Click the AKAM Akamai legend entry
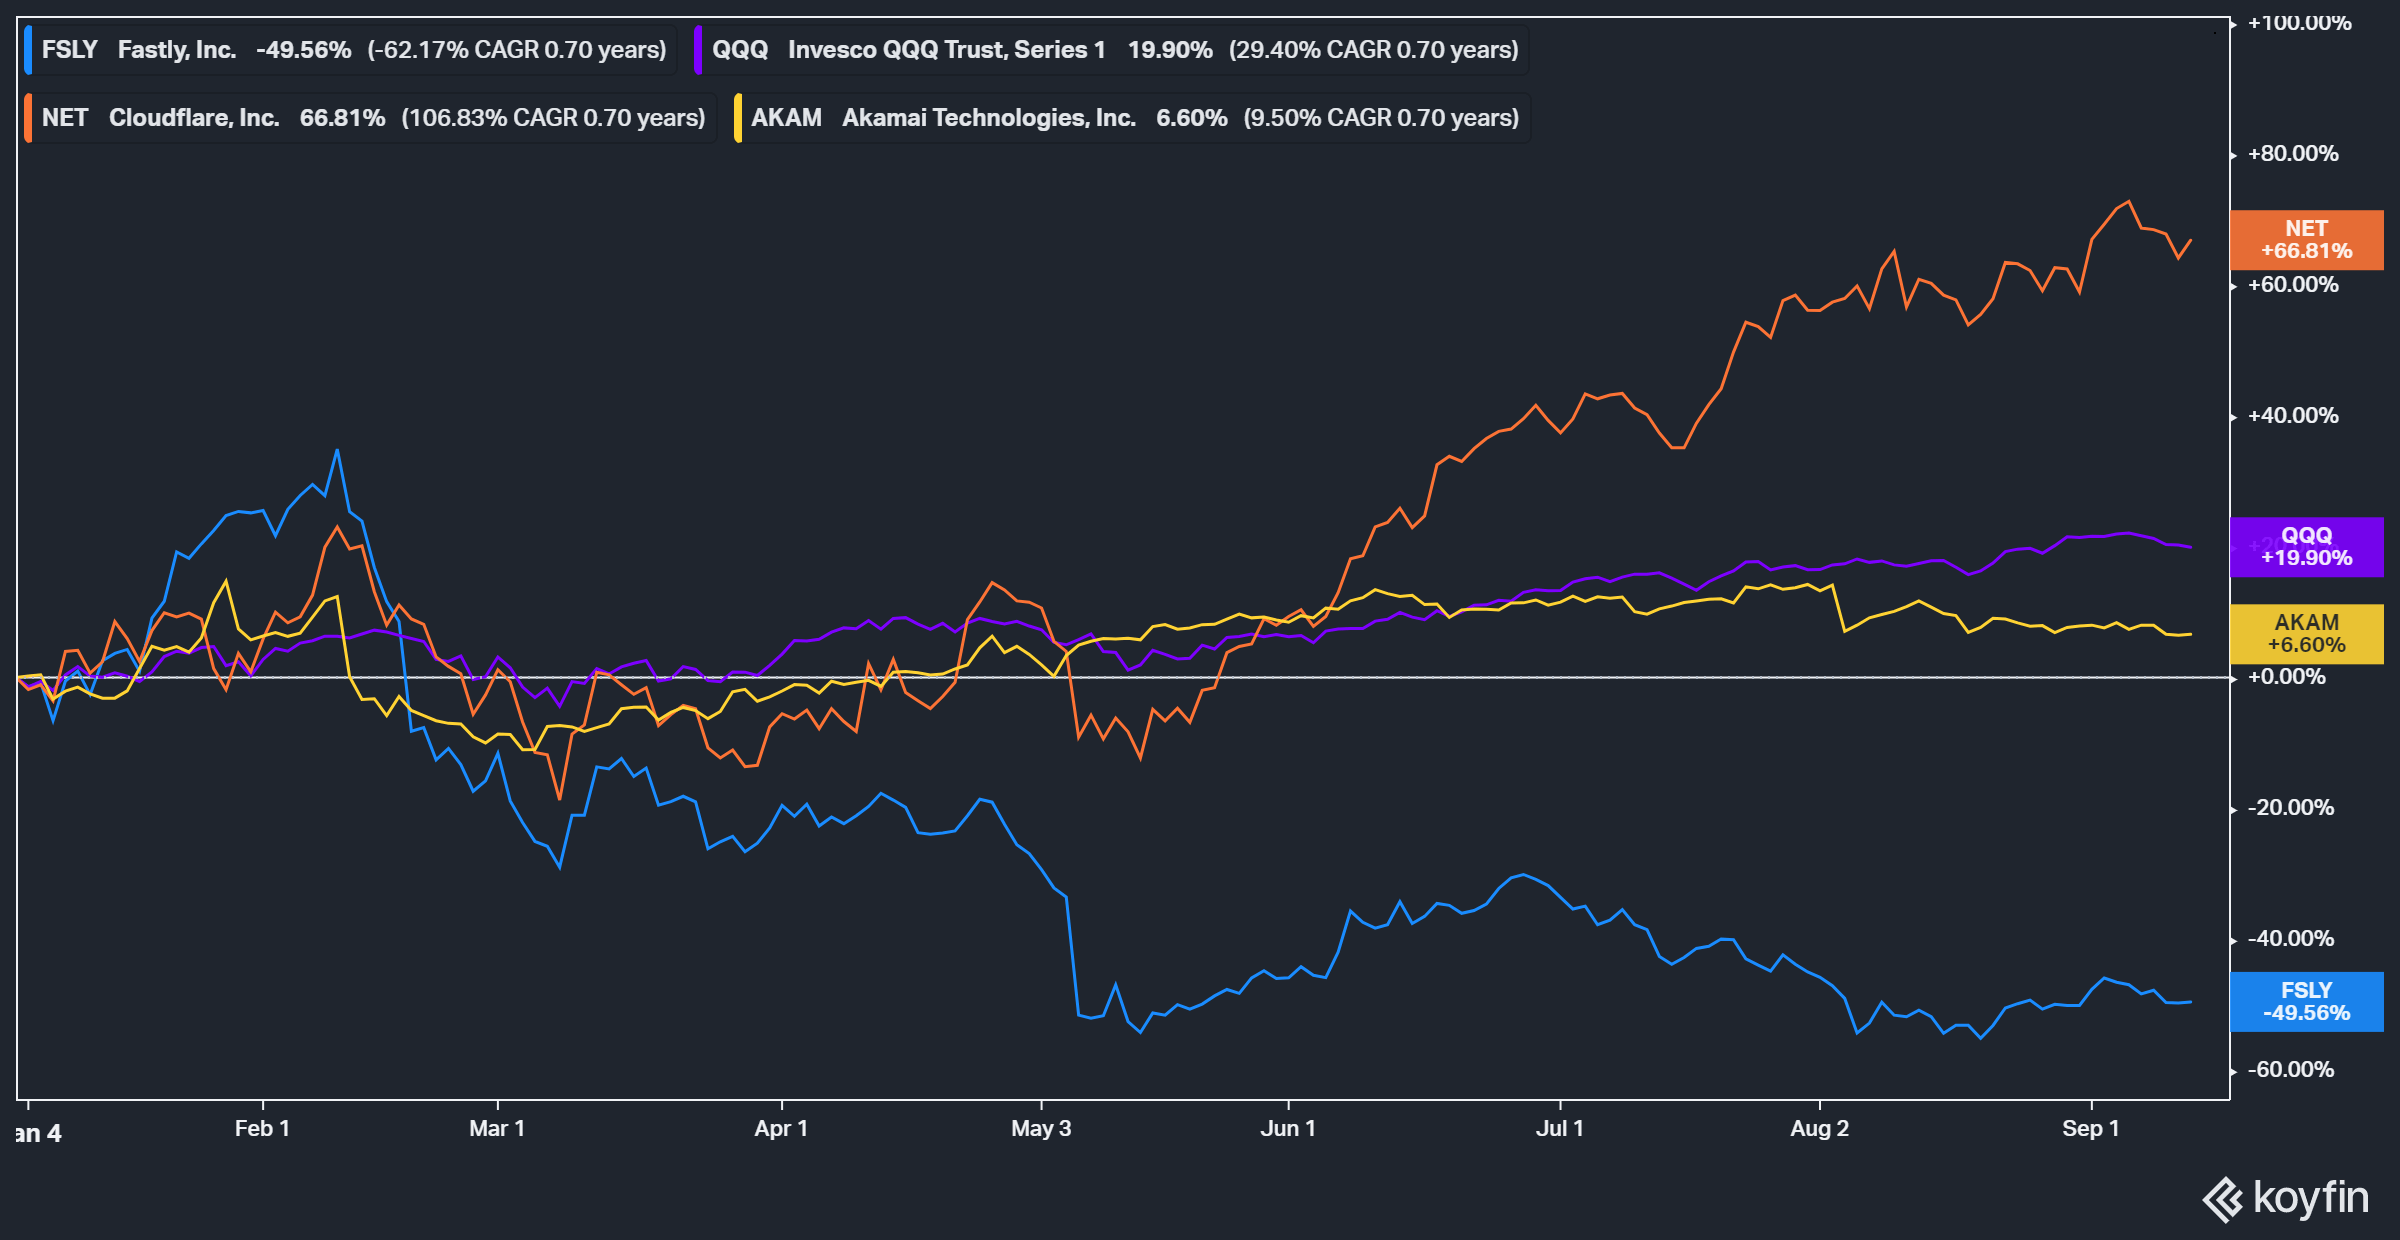 1131,118
